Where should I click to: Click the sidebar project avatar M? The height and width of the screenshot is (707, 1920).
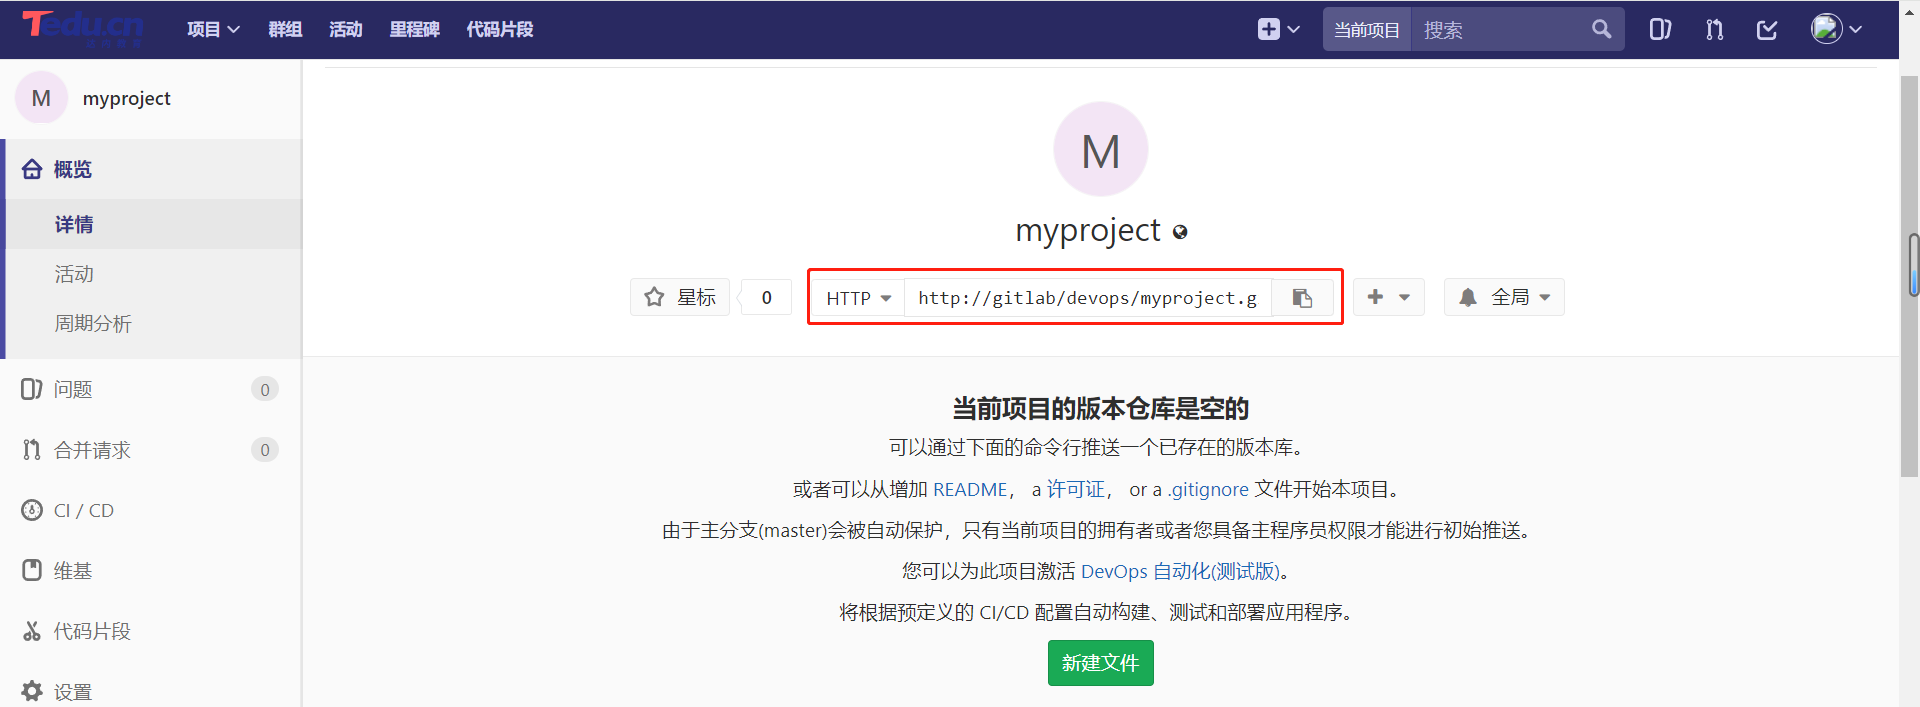[41, 98]
